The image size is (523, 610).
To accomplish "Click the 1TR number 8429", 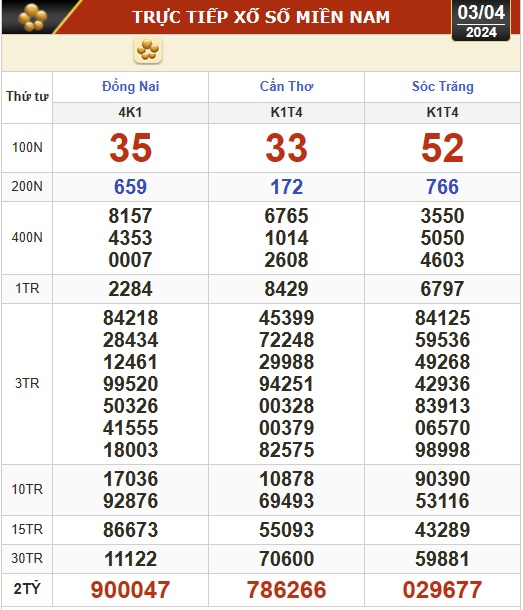I will (286, 289).
